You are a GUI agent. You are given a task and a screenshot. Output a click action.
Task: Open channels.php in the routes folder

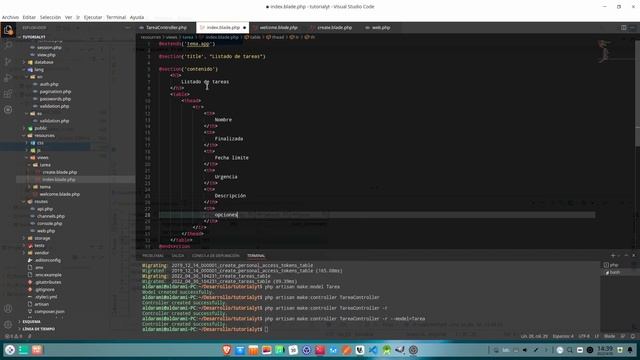tap(51, 216)
